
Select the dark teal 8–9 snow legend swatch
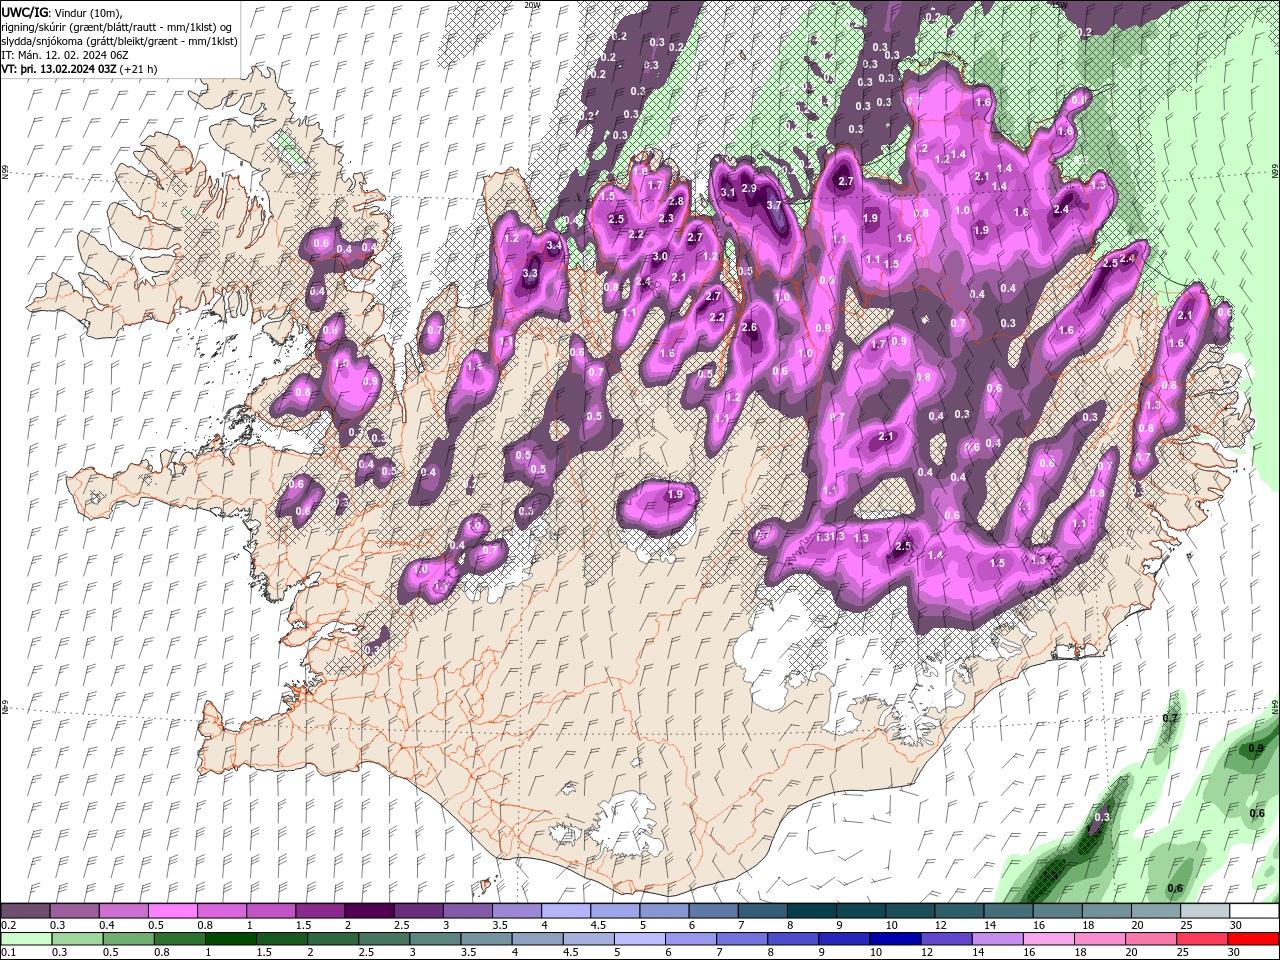pyautogui.click(x=812, y=911)
